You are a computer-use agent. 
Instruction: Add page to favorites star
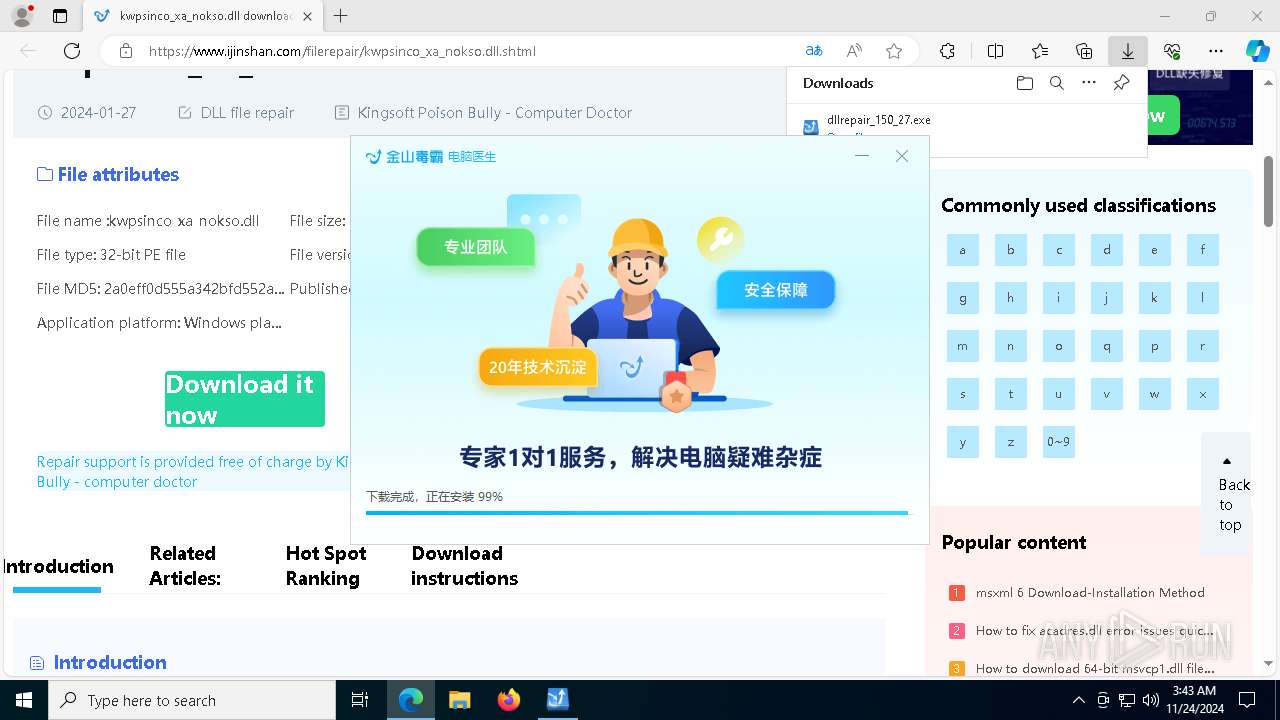[894, 51]
